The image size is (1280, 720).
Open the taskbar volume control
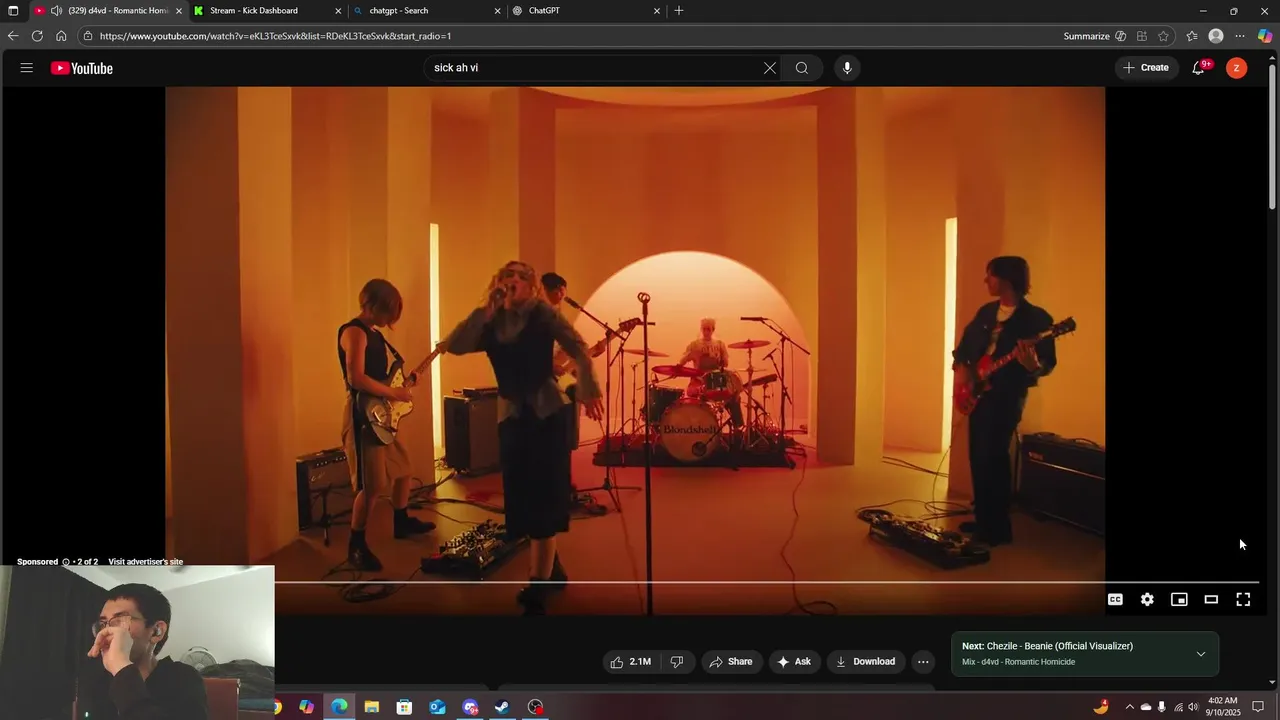pos(1193,707)
